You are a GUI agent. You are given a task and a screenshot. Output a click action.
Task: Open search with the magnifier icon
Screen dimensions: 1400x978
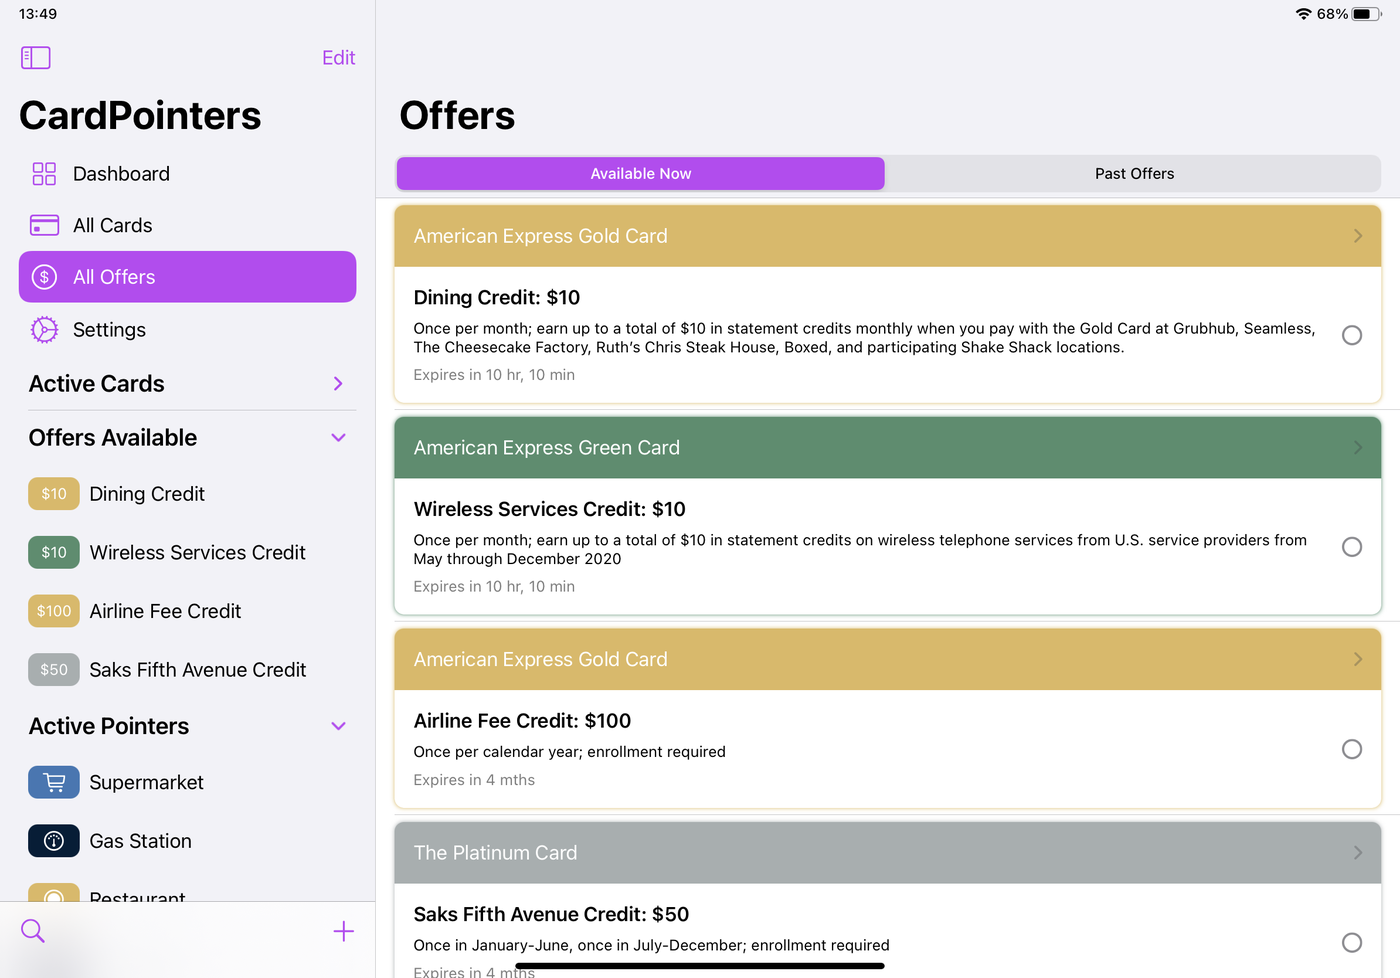(x=33, y=931)
